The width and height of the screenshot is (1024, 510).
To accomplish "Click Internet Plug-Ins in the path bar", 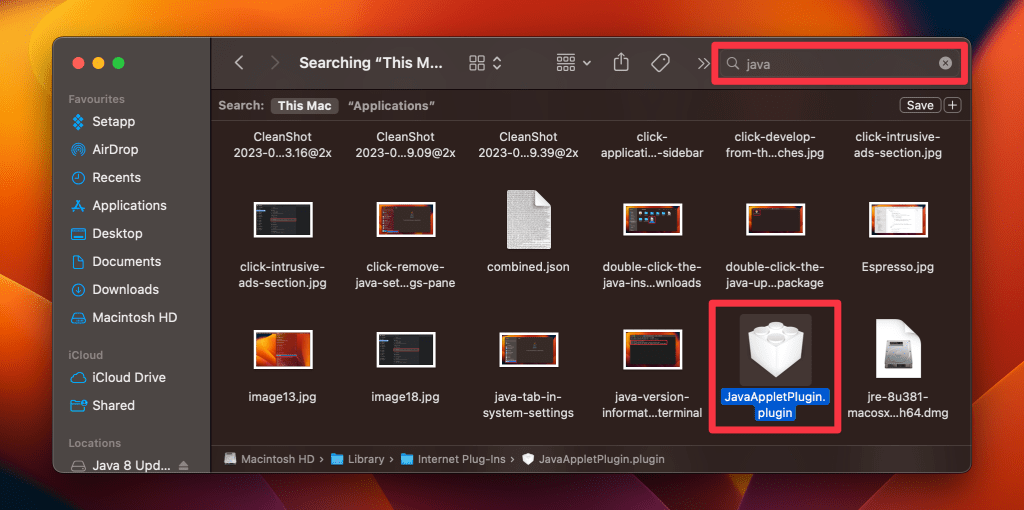I will pyautogui.click(x=453, y=459).
